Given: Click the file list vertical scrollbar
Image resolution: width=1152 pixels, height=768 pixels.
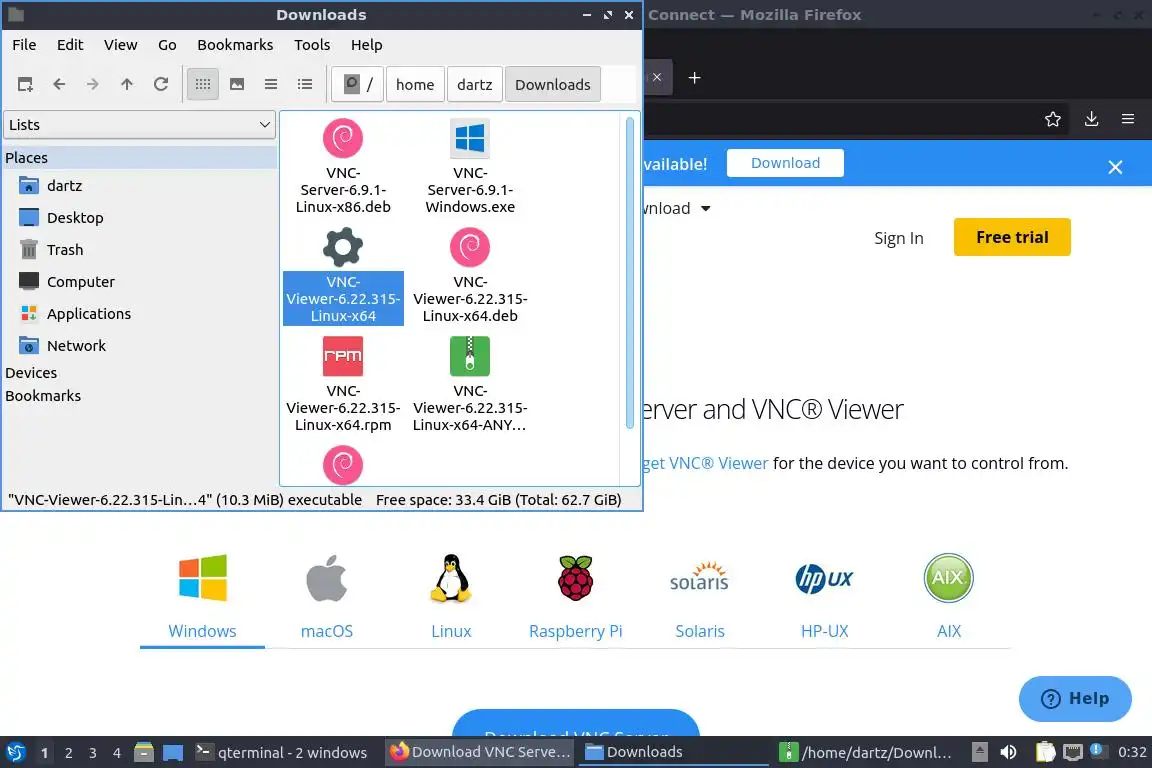Looking at the screenshot, I should [630, 273].
